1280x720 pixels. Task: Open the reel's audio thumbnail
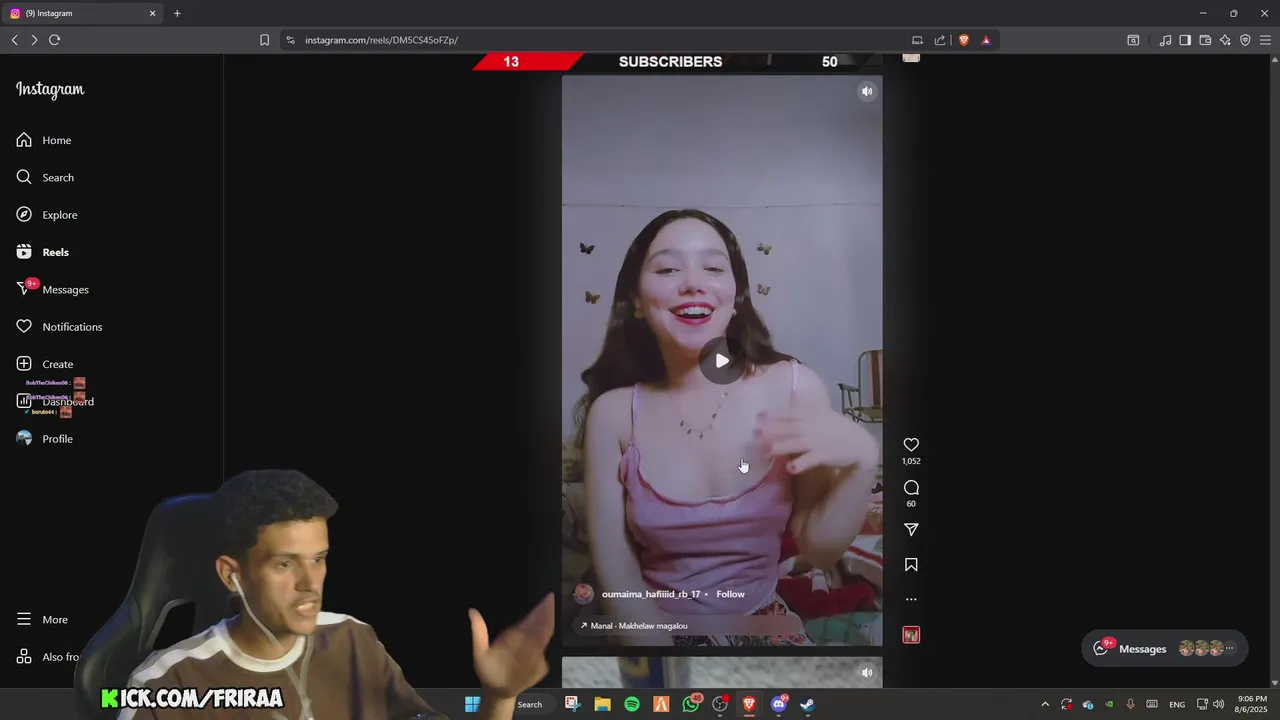tap(911, 635)
